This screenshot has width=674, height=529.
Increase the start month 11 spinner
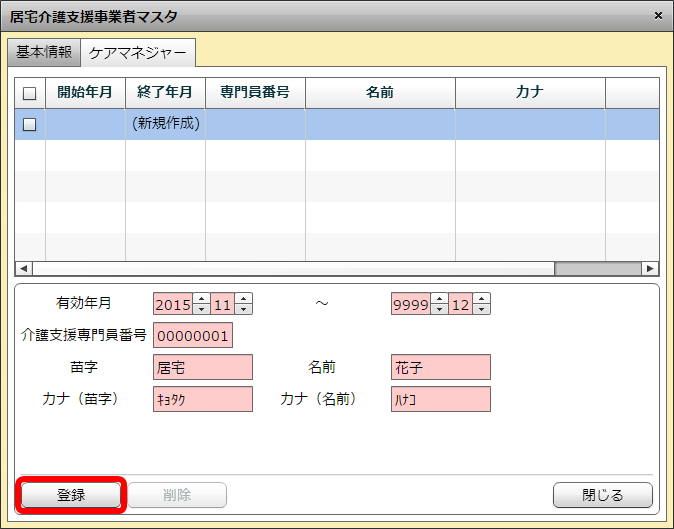pos(244,299)
